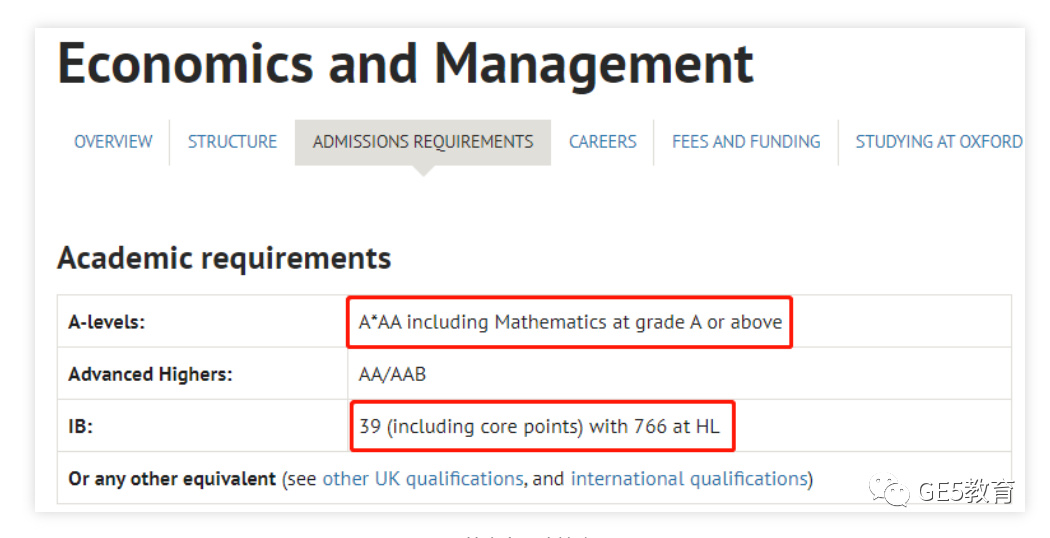Click the pointer arrow beneath the active tab
The image size is (1050, 538).
[x=423, y=171]
